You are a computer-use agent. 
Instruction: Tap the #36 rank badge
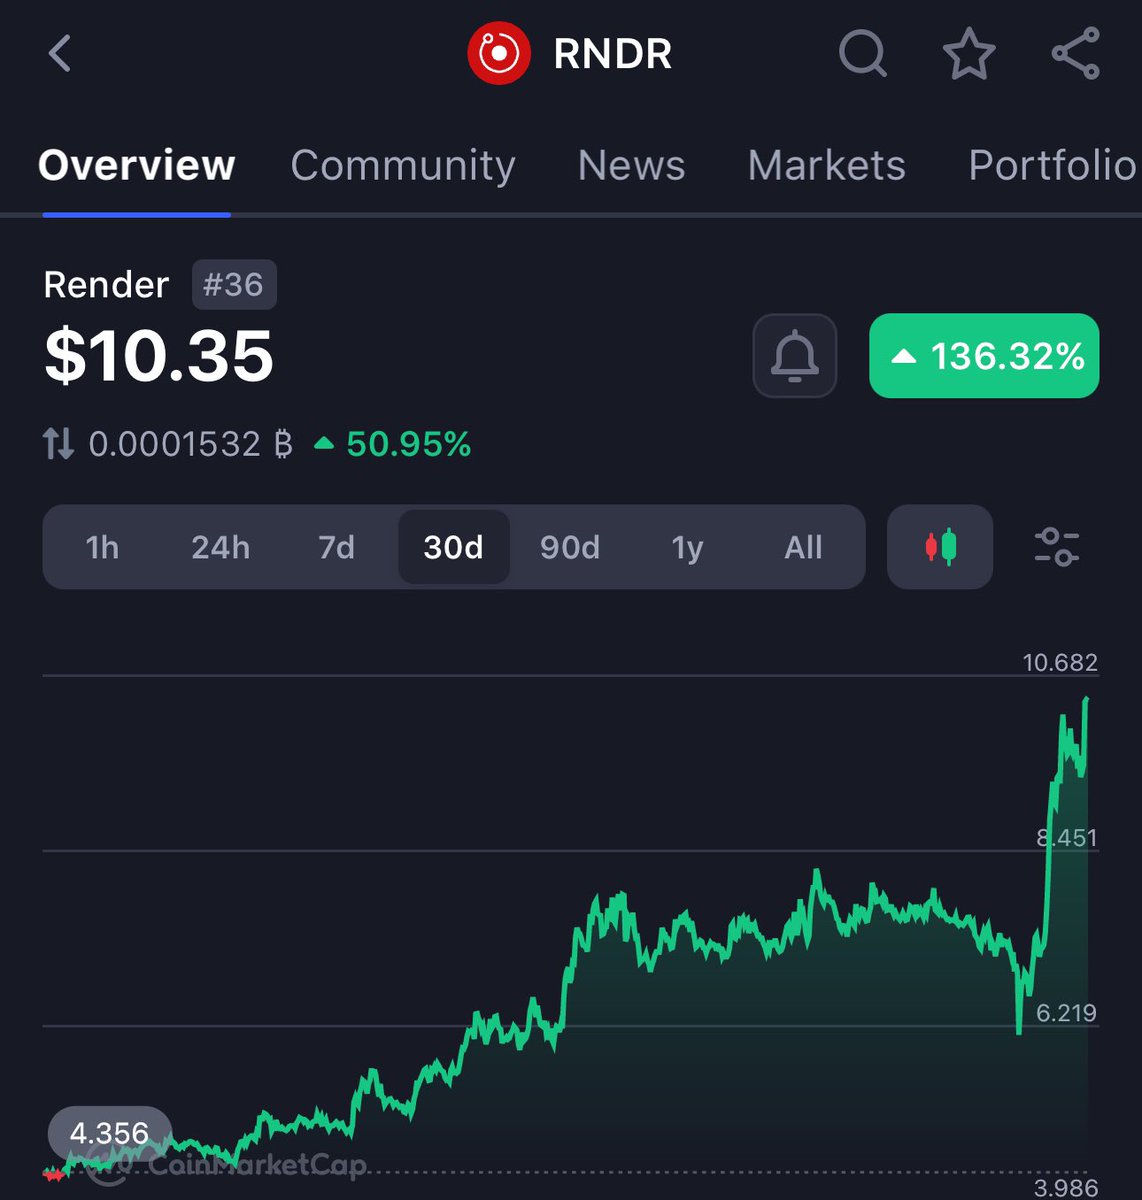234,285
